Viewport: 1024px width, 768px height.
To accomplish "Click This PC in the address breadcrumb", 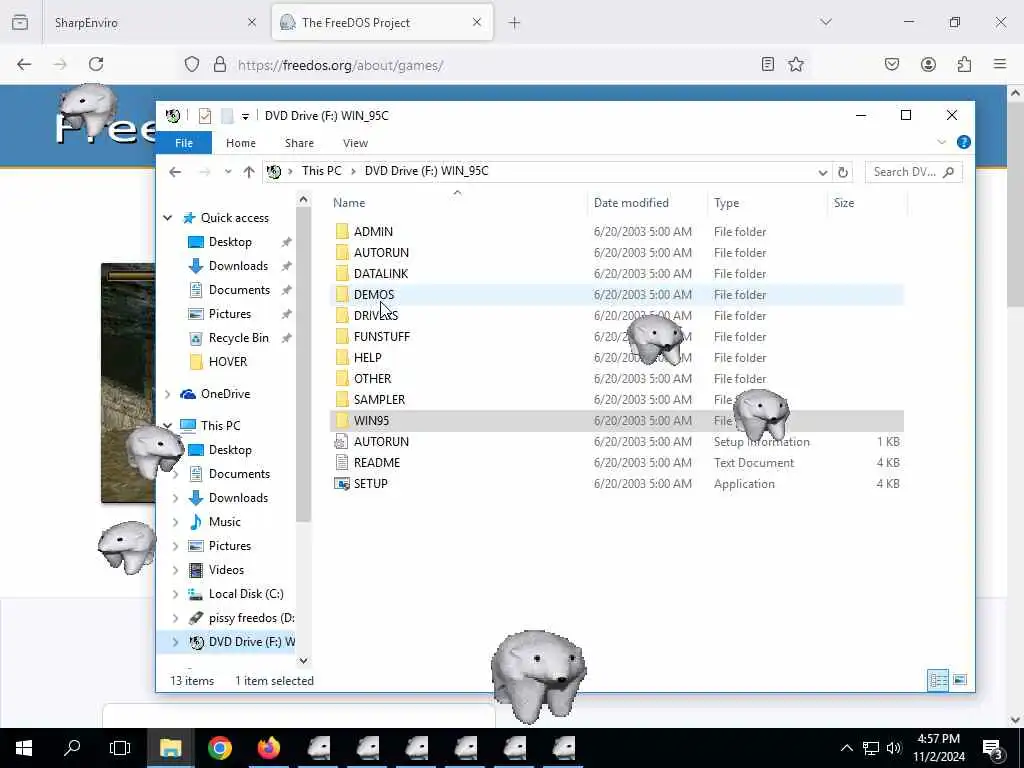I will [x=321, y=171].
